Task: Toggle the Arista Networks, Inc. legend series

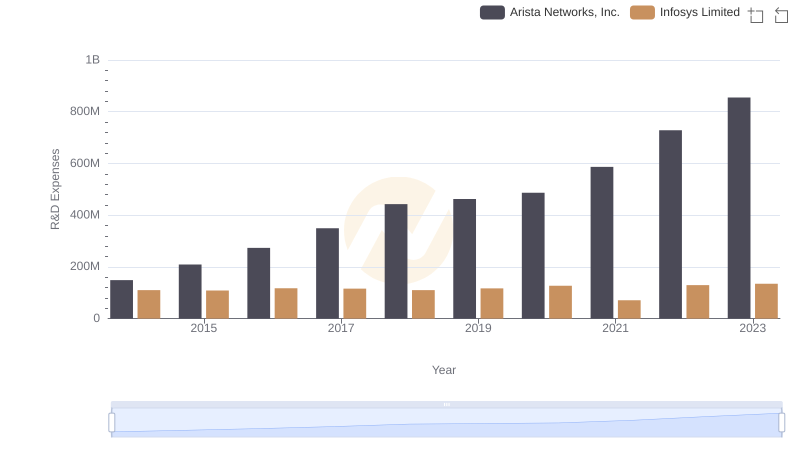Action: click(549, 12)
